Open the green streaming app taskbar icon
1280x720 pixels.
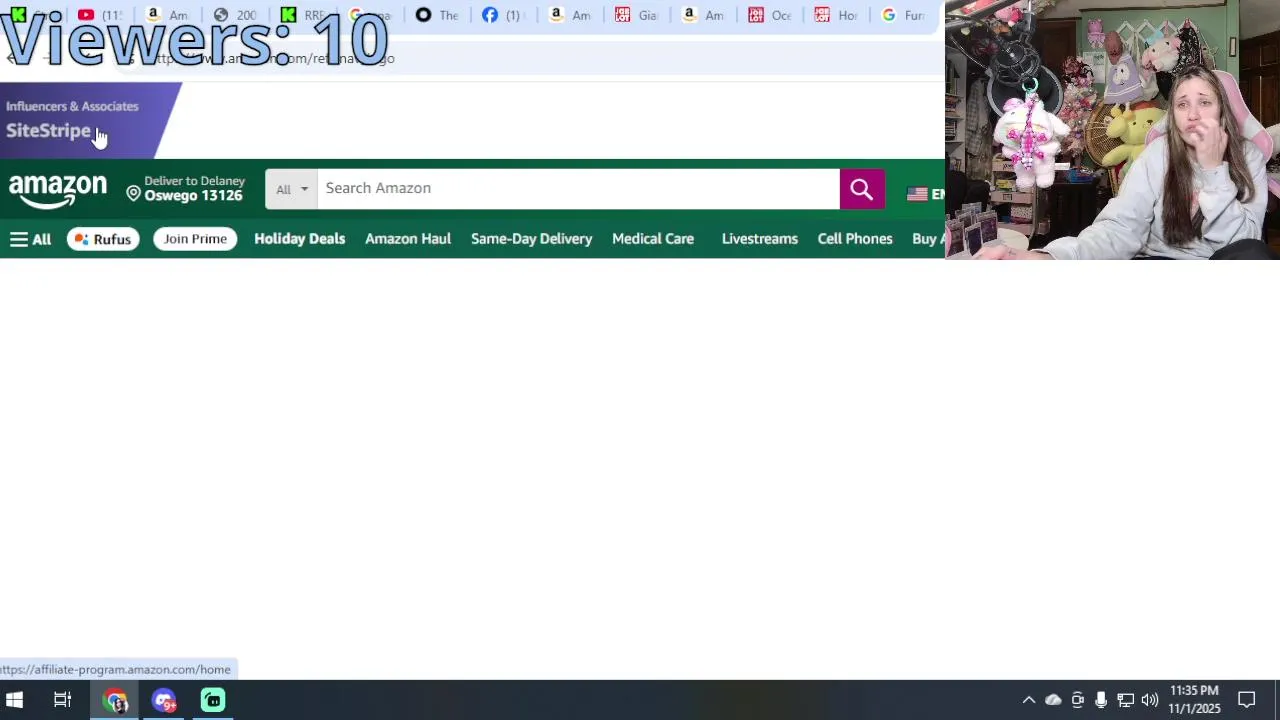point(213,700)
